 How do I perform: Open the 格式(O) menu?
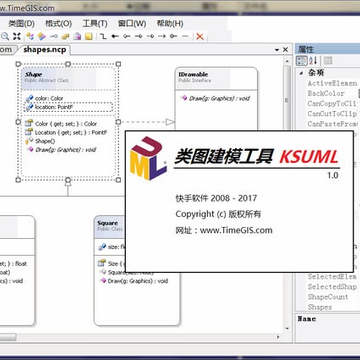click(x=58, y=24)
